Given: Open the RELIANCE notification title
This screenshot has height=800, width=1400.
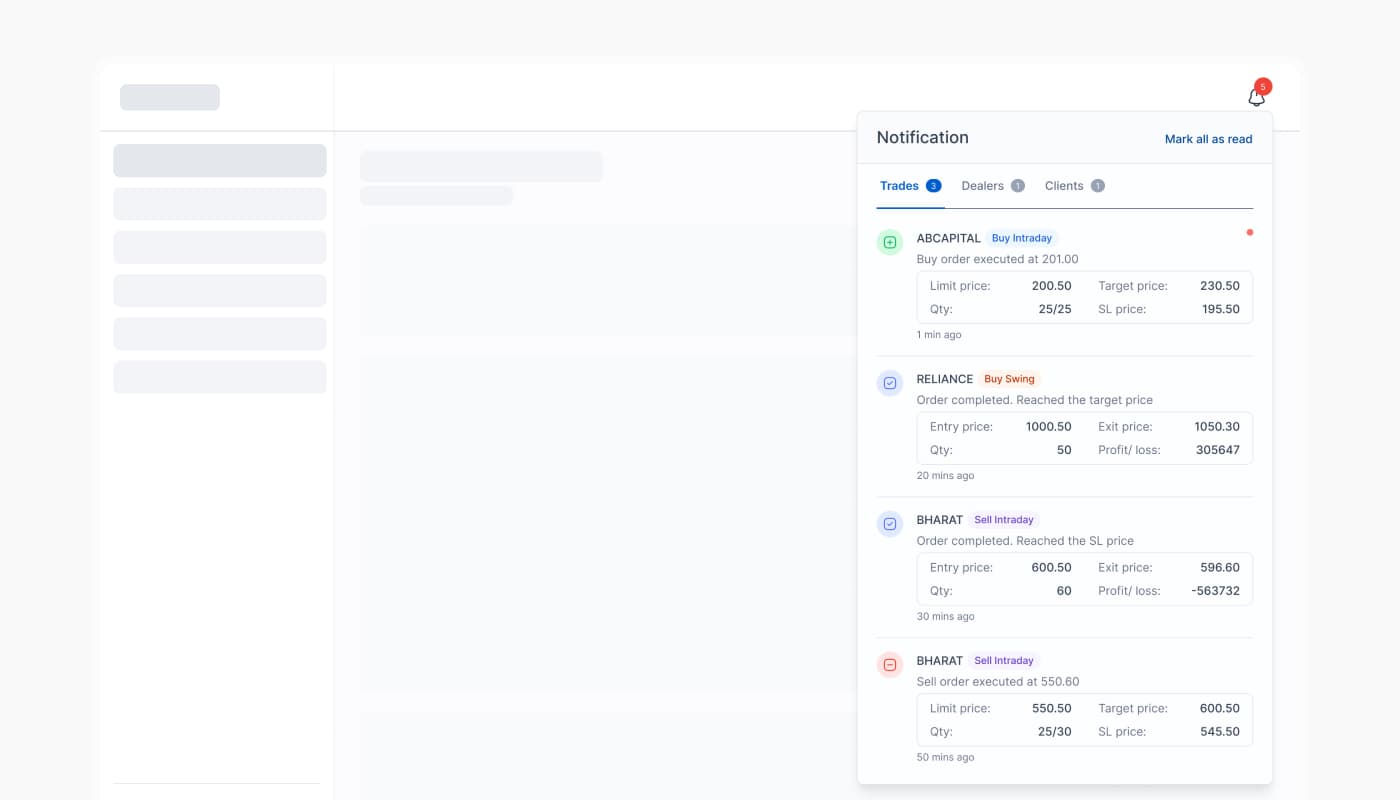Looking at the screenshot, I should (945, 379).
